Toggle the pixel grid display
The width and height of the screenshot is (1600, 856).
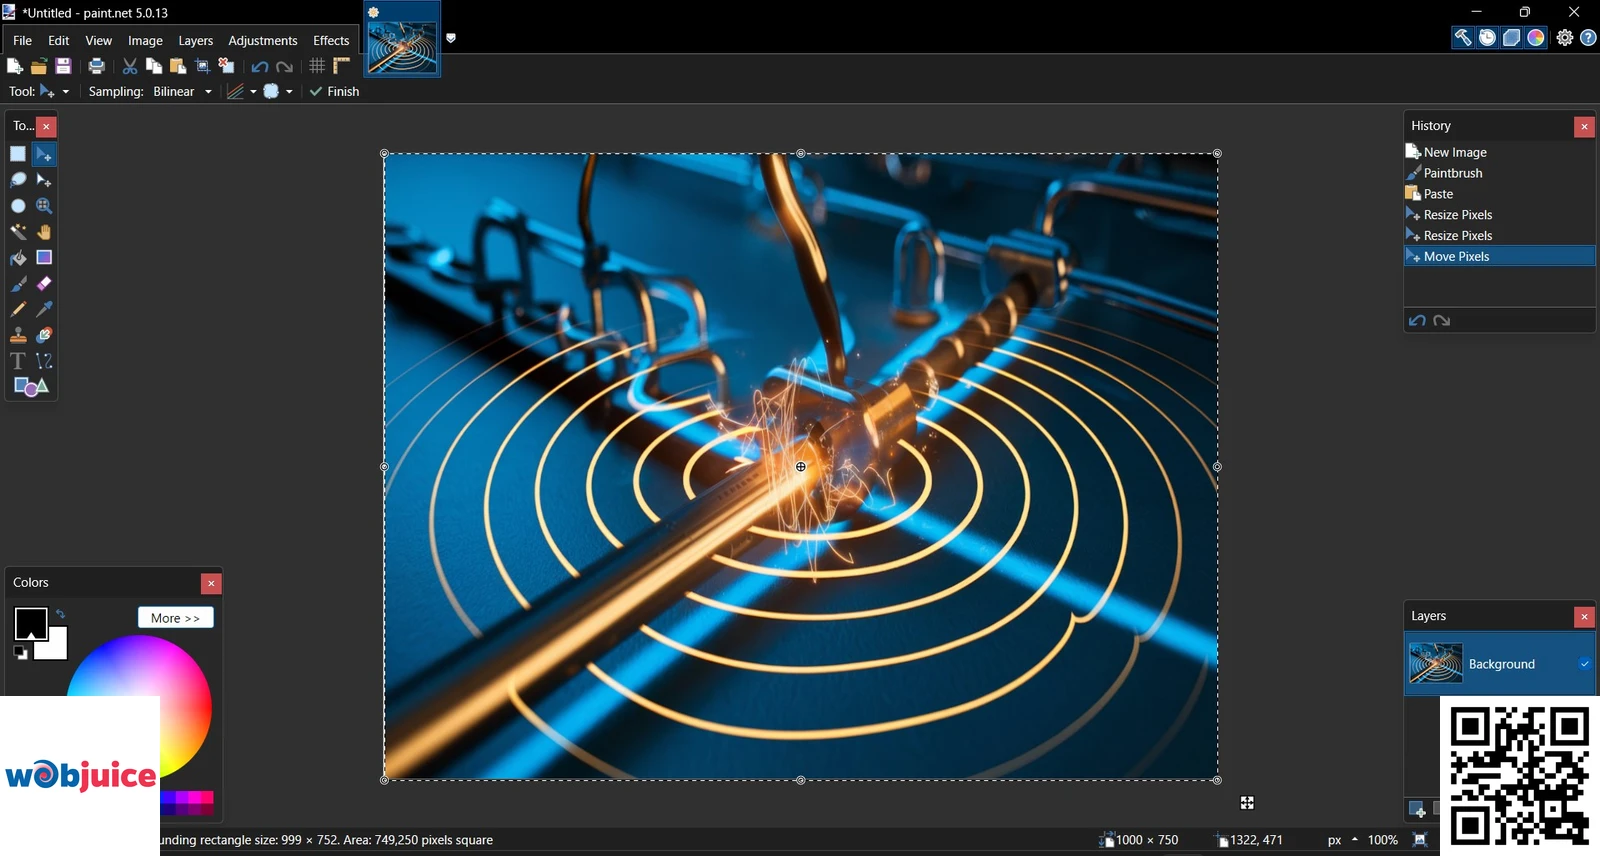(317, 66)
